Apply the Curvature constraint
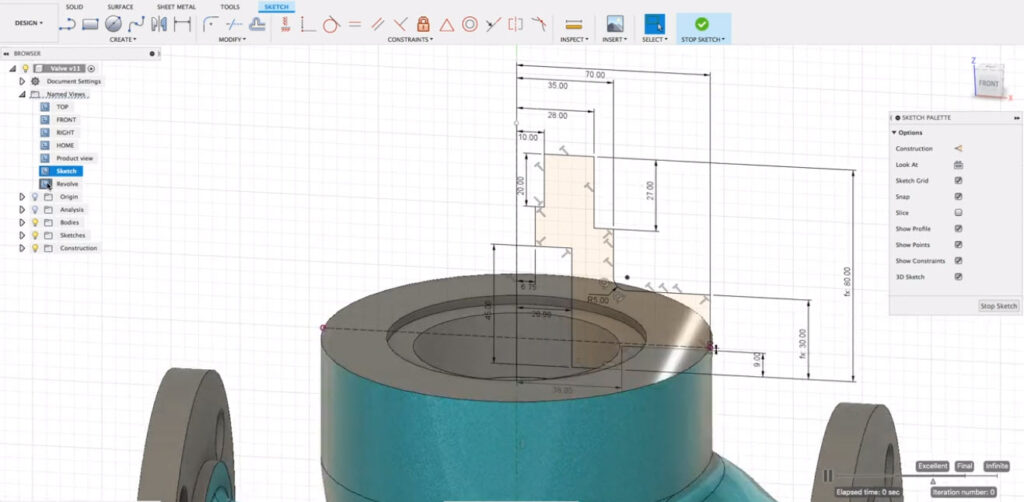The width and height of the screenshot is (1024, 502). (x=538, y=25)
